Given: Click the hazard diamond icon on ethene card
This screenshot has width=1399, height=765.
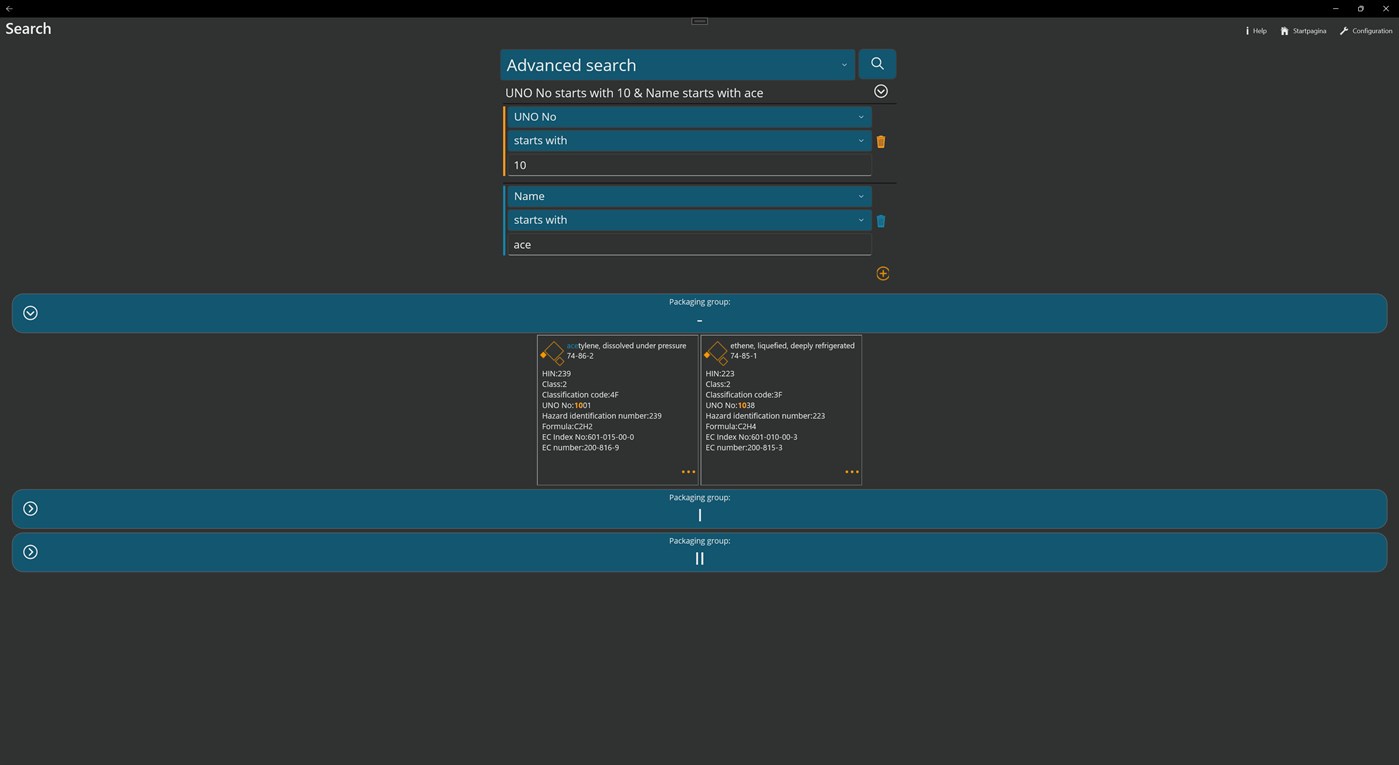Looking at the screenshot, I should point(716,352).
